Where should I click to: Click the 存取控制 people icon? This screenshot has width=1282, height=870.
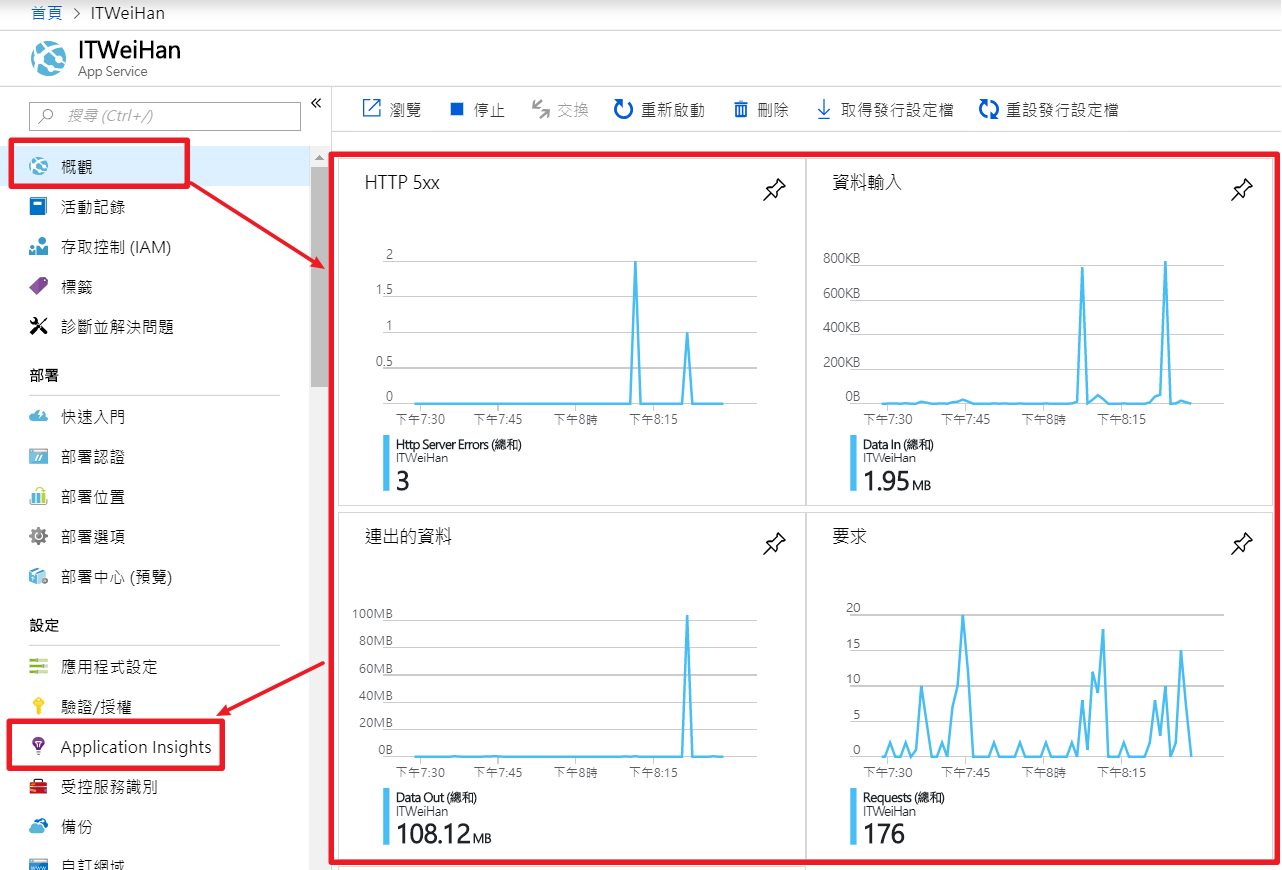[38, 247]
